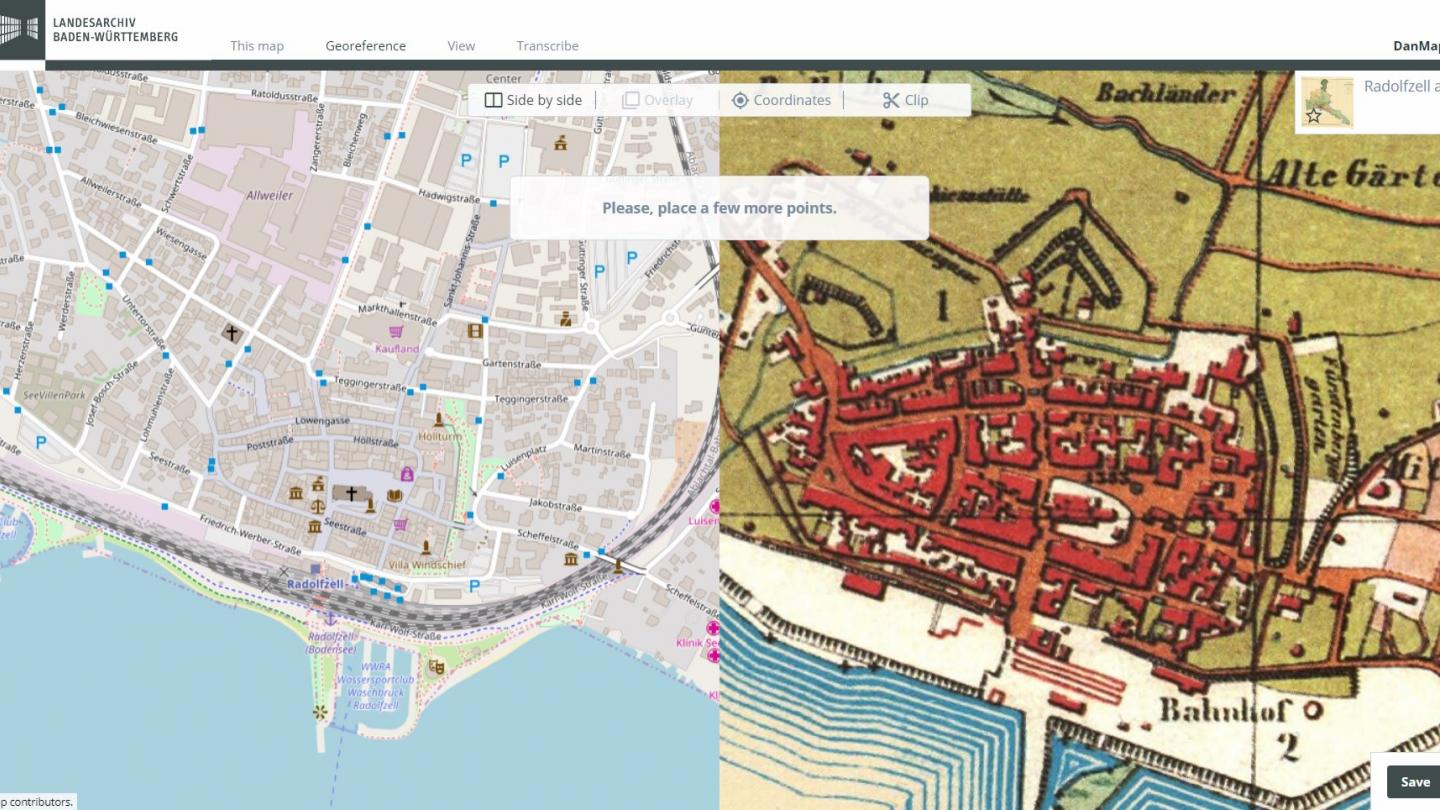Viewport: 1440px width, 810px height.
Task: Click the parking icon near SeeVillenPark
Action: click(x=41, y=441)
